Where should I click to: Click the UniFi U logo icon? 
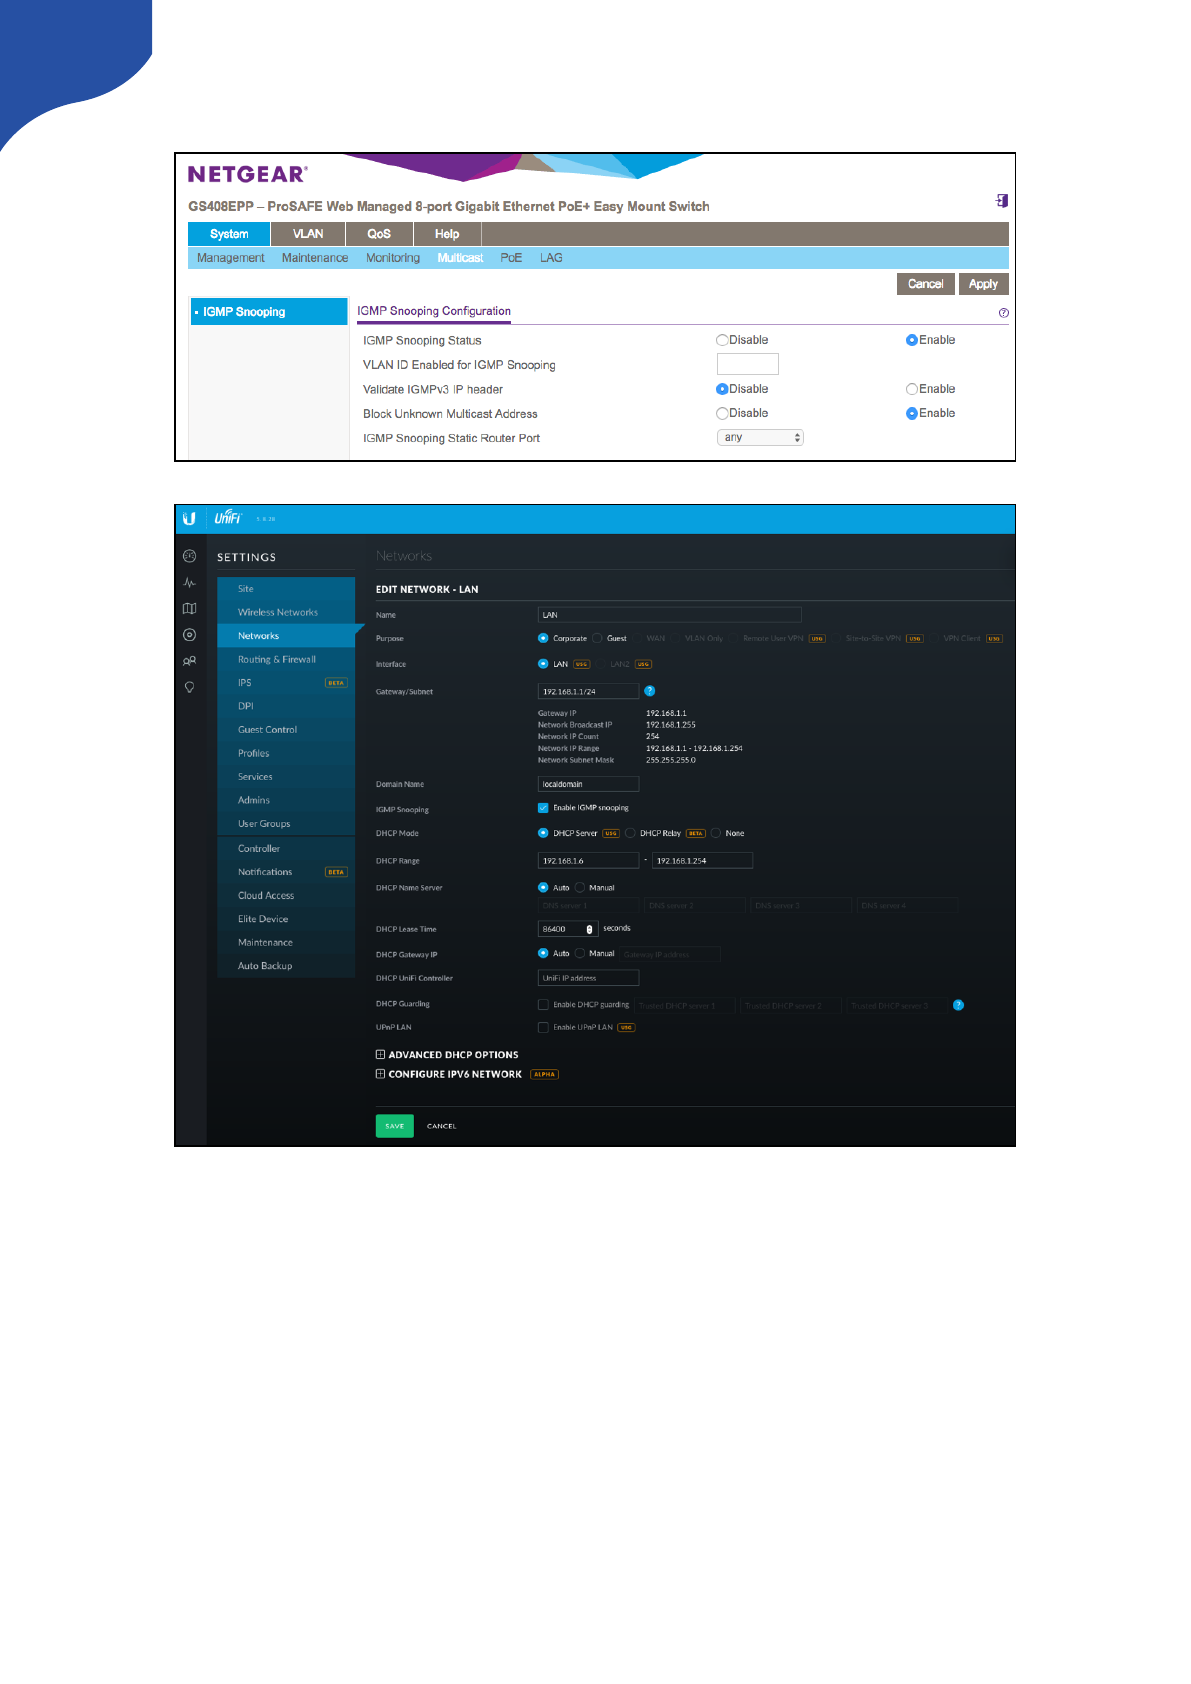pos(189,519)
